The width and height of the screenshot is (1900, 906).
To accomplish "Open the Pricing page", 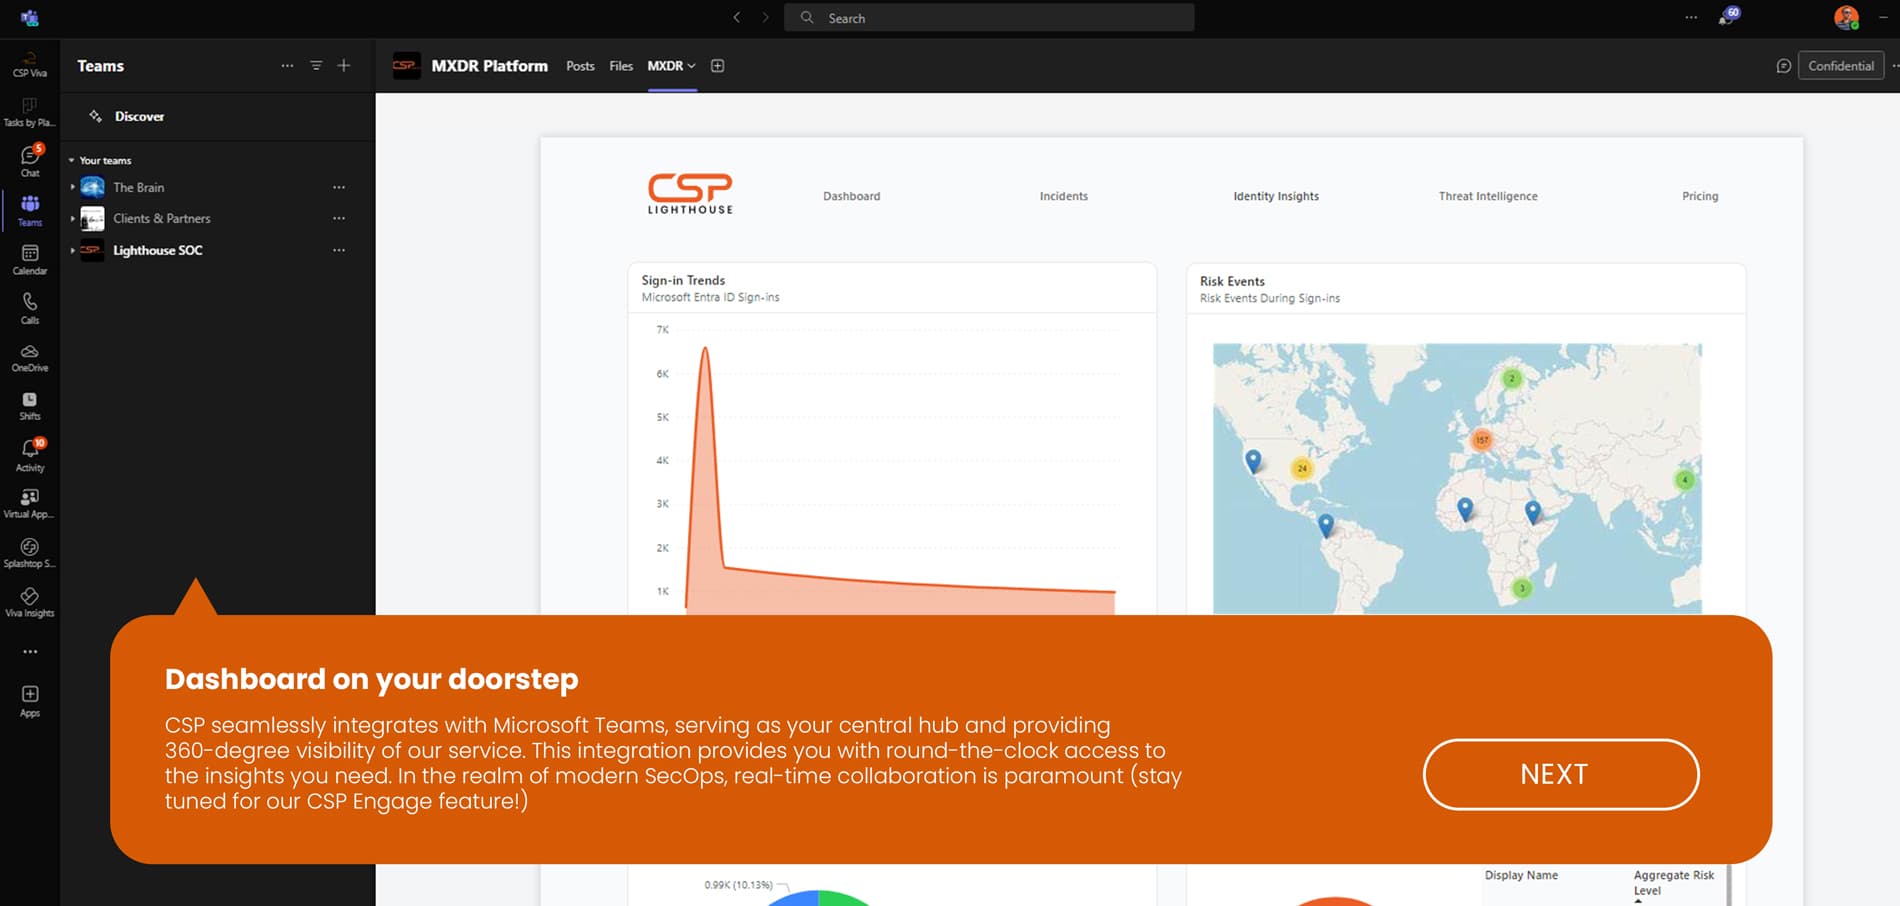I will tap(1700, 196).
